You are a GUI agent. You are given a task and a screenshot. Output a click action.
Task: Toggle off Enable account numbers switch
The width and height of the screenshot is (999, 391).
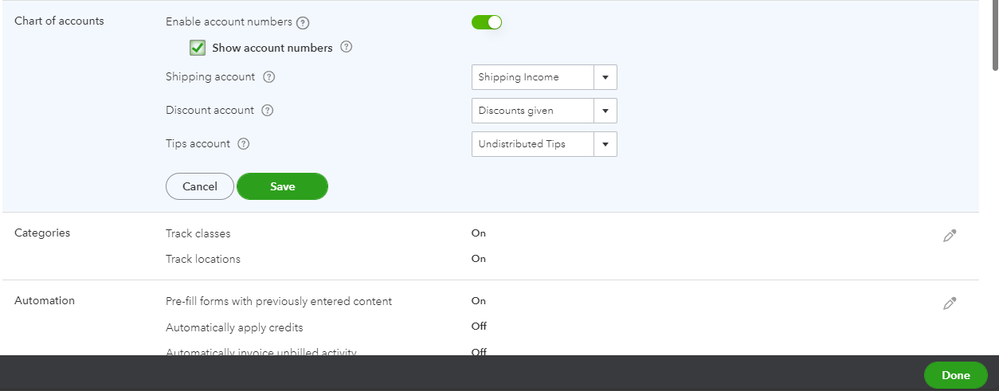(x=487, y=22)
